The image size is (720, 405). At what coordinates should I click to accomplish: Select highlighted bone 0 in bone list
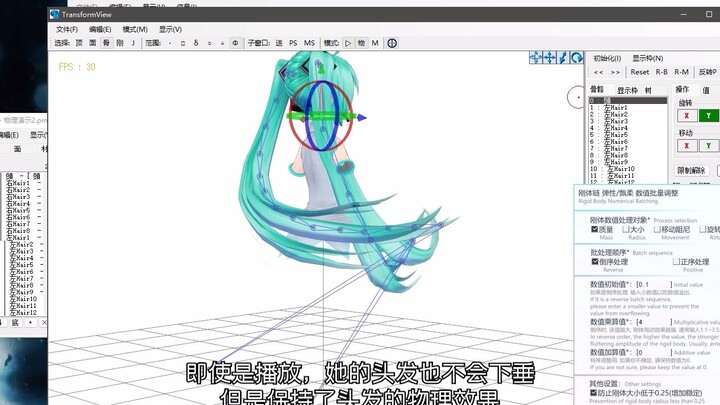pos(628,101)
